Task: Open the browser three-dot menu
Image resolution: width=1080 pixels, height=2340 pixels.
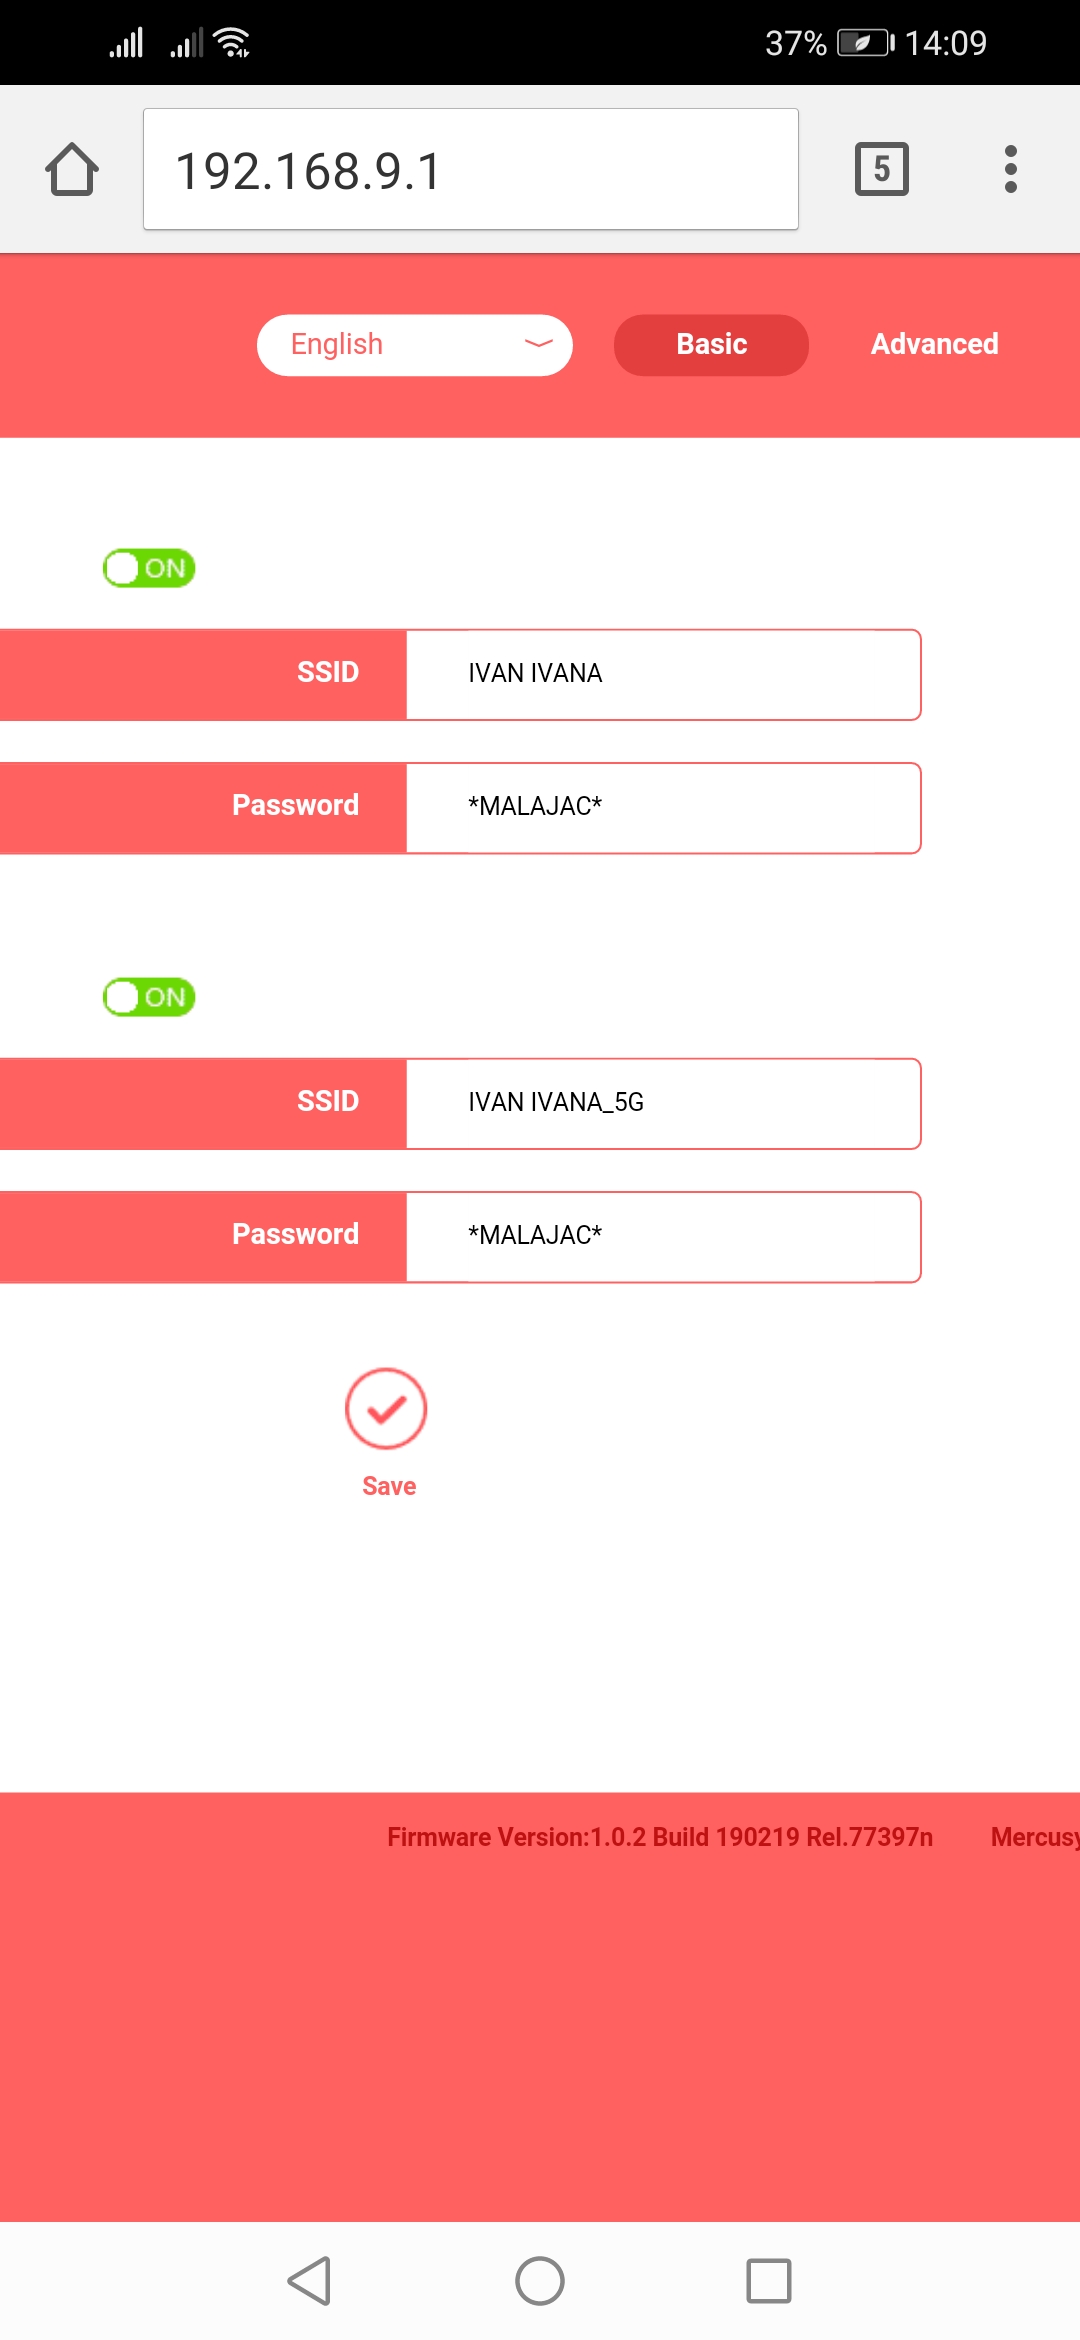Action: 1010,169
